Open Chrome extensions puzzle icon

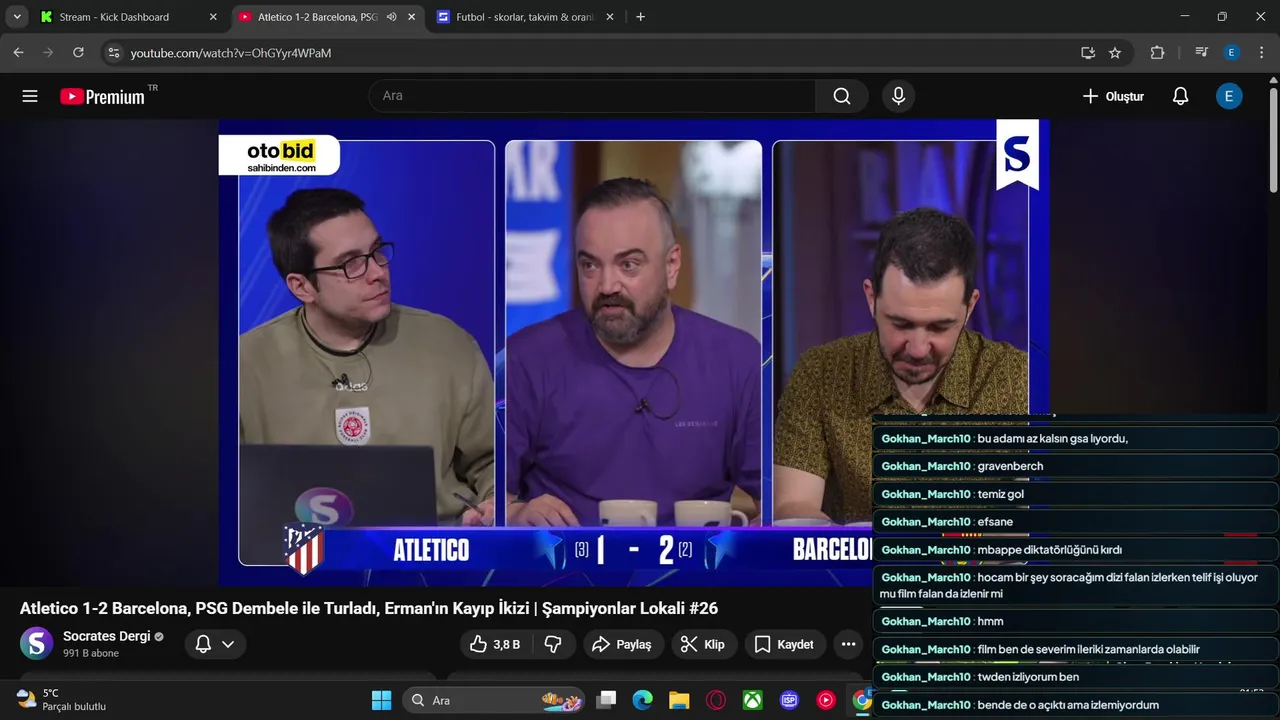[x=1157, y=52]
